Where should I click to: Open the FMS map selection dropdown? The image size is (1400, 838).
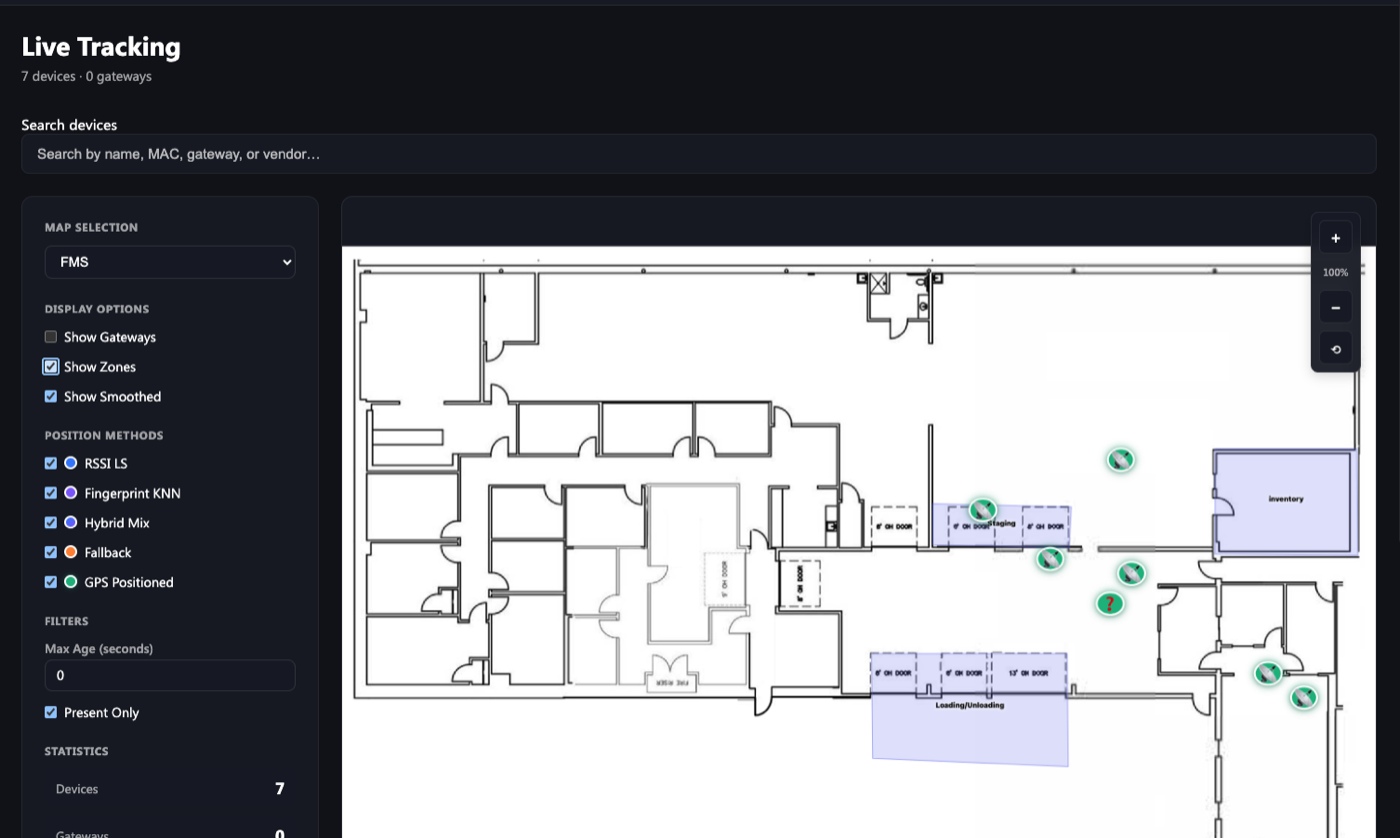170,261
